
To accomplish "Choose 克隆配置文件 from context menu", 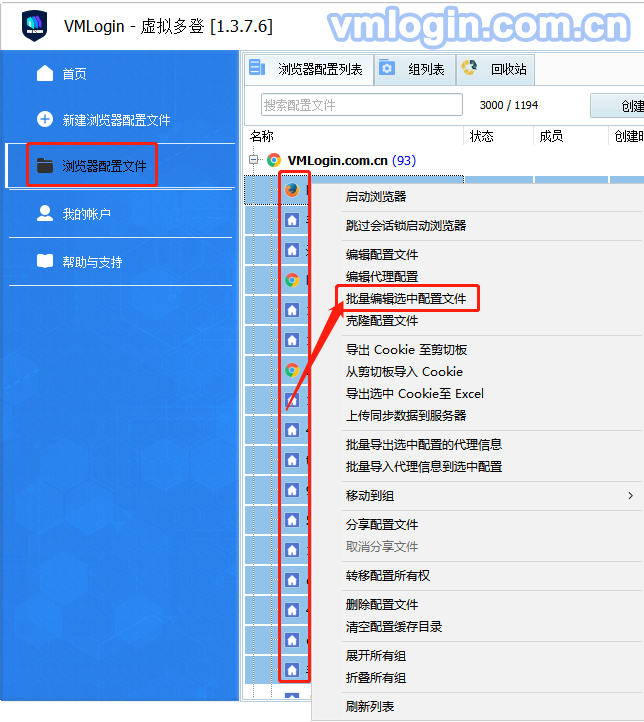I will pyautogui.click(x=382, y=321).
